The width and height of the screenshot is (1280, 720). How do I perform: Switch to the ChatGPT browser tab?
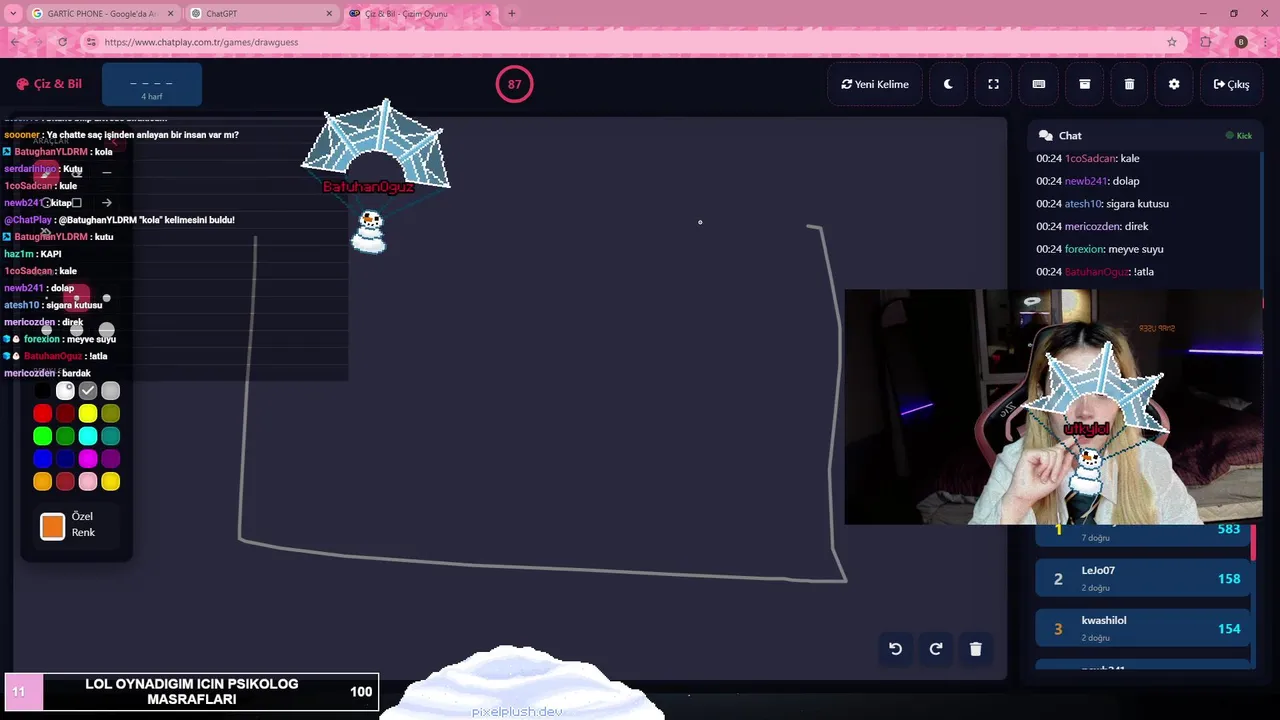pos(260,14)
